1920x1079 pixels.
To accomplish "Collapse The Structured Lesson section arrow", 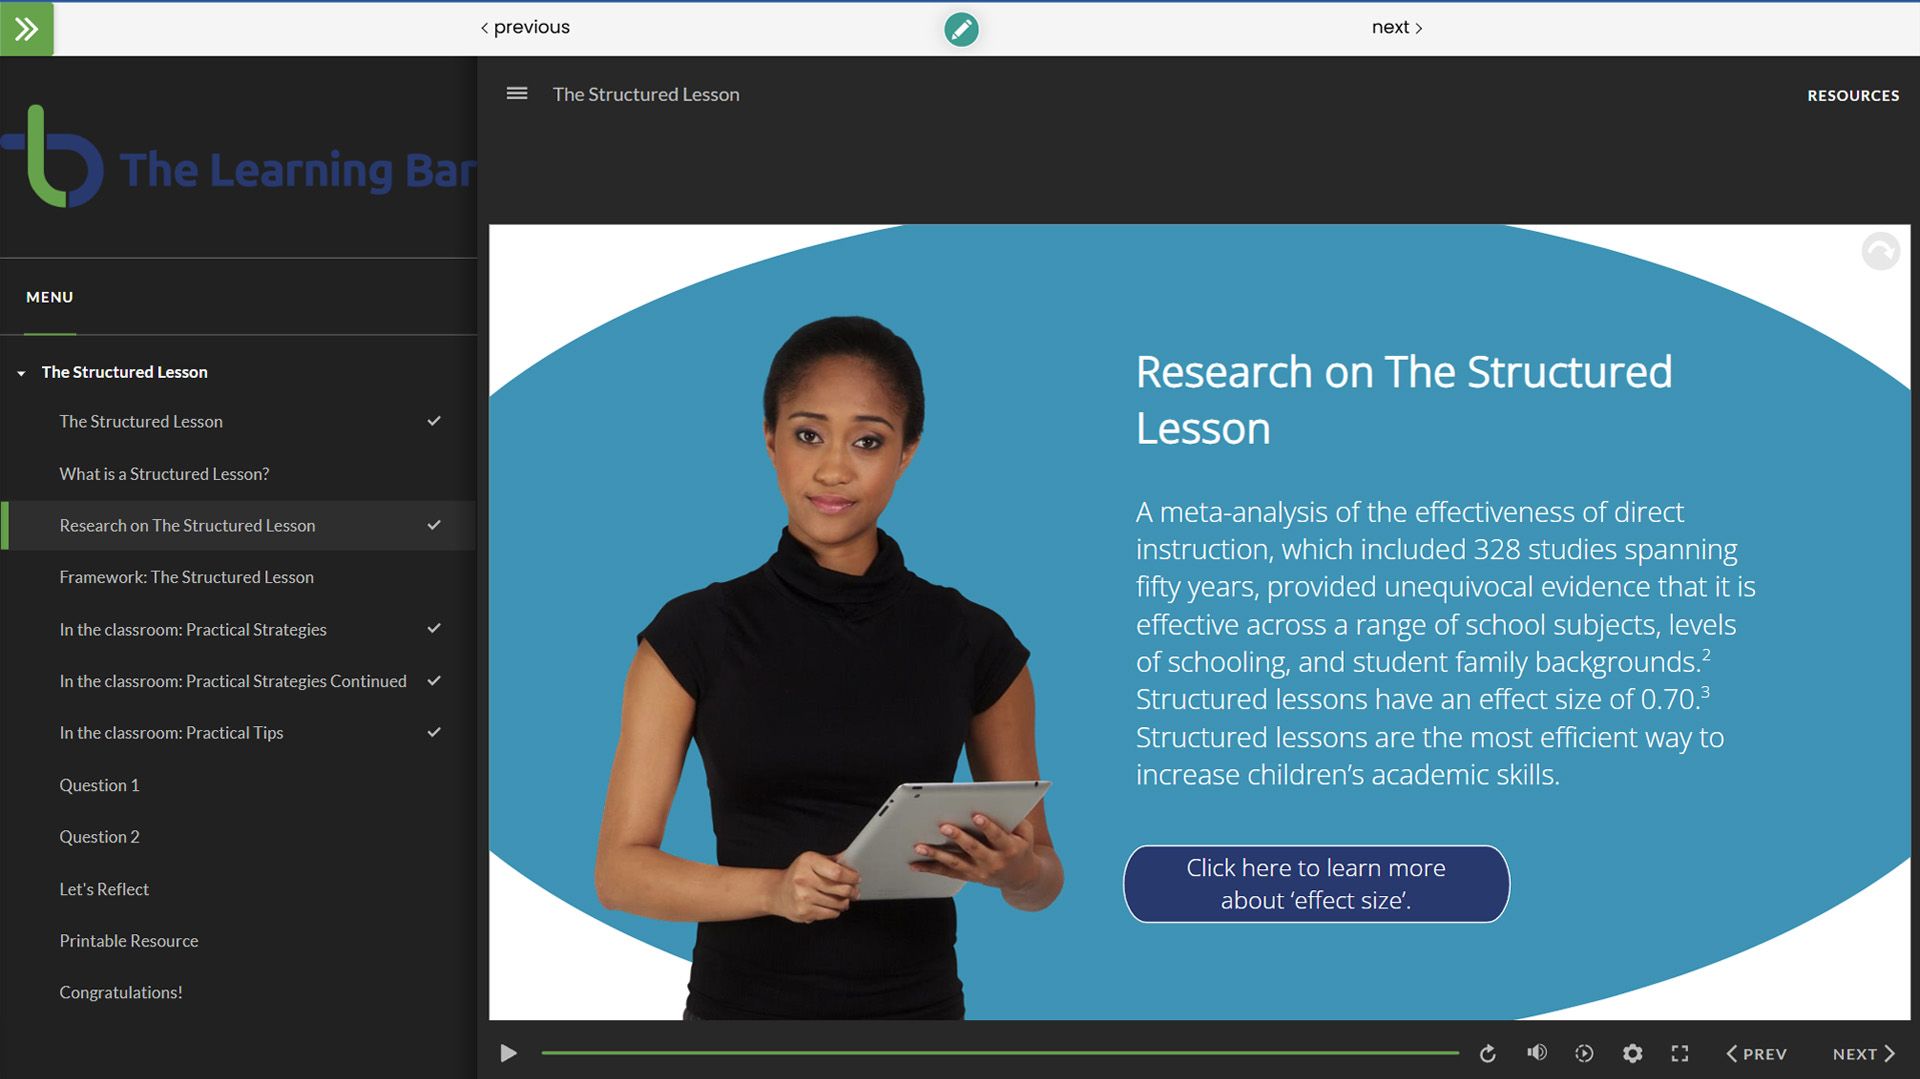I will 21,373.
